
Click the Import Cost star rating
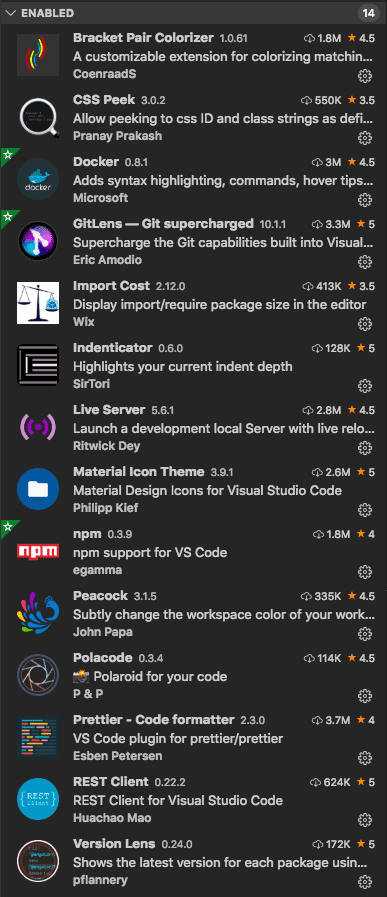click(x=361, y=285)
